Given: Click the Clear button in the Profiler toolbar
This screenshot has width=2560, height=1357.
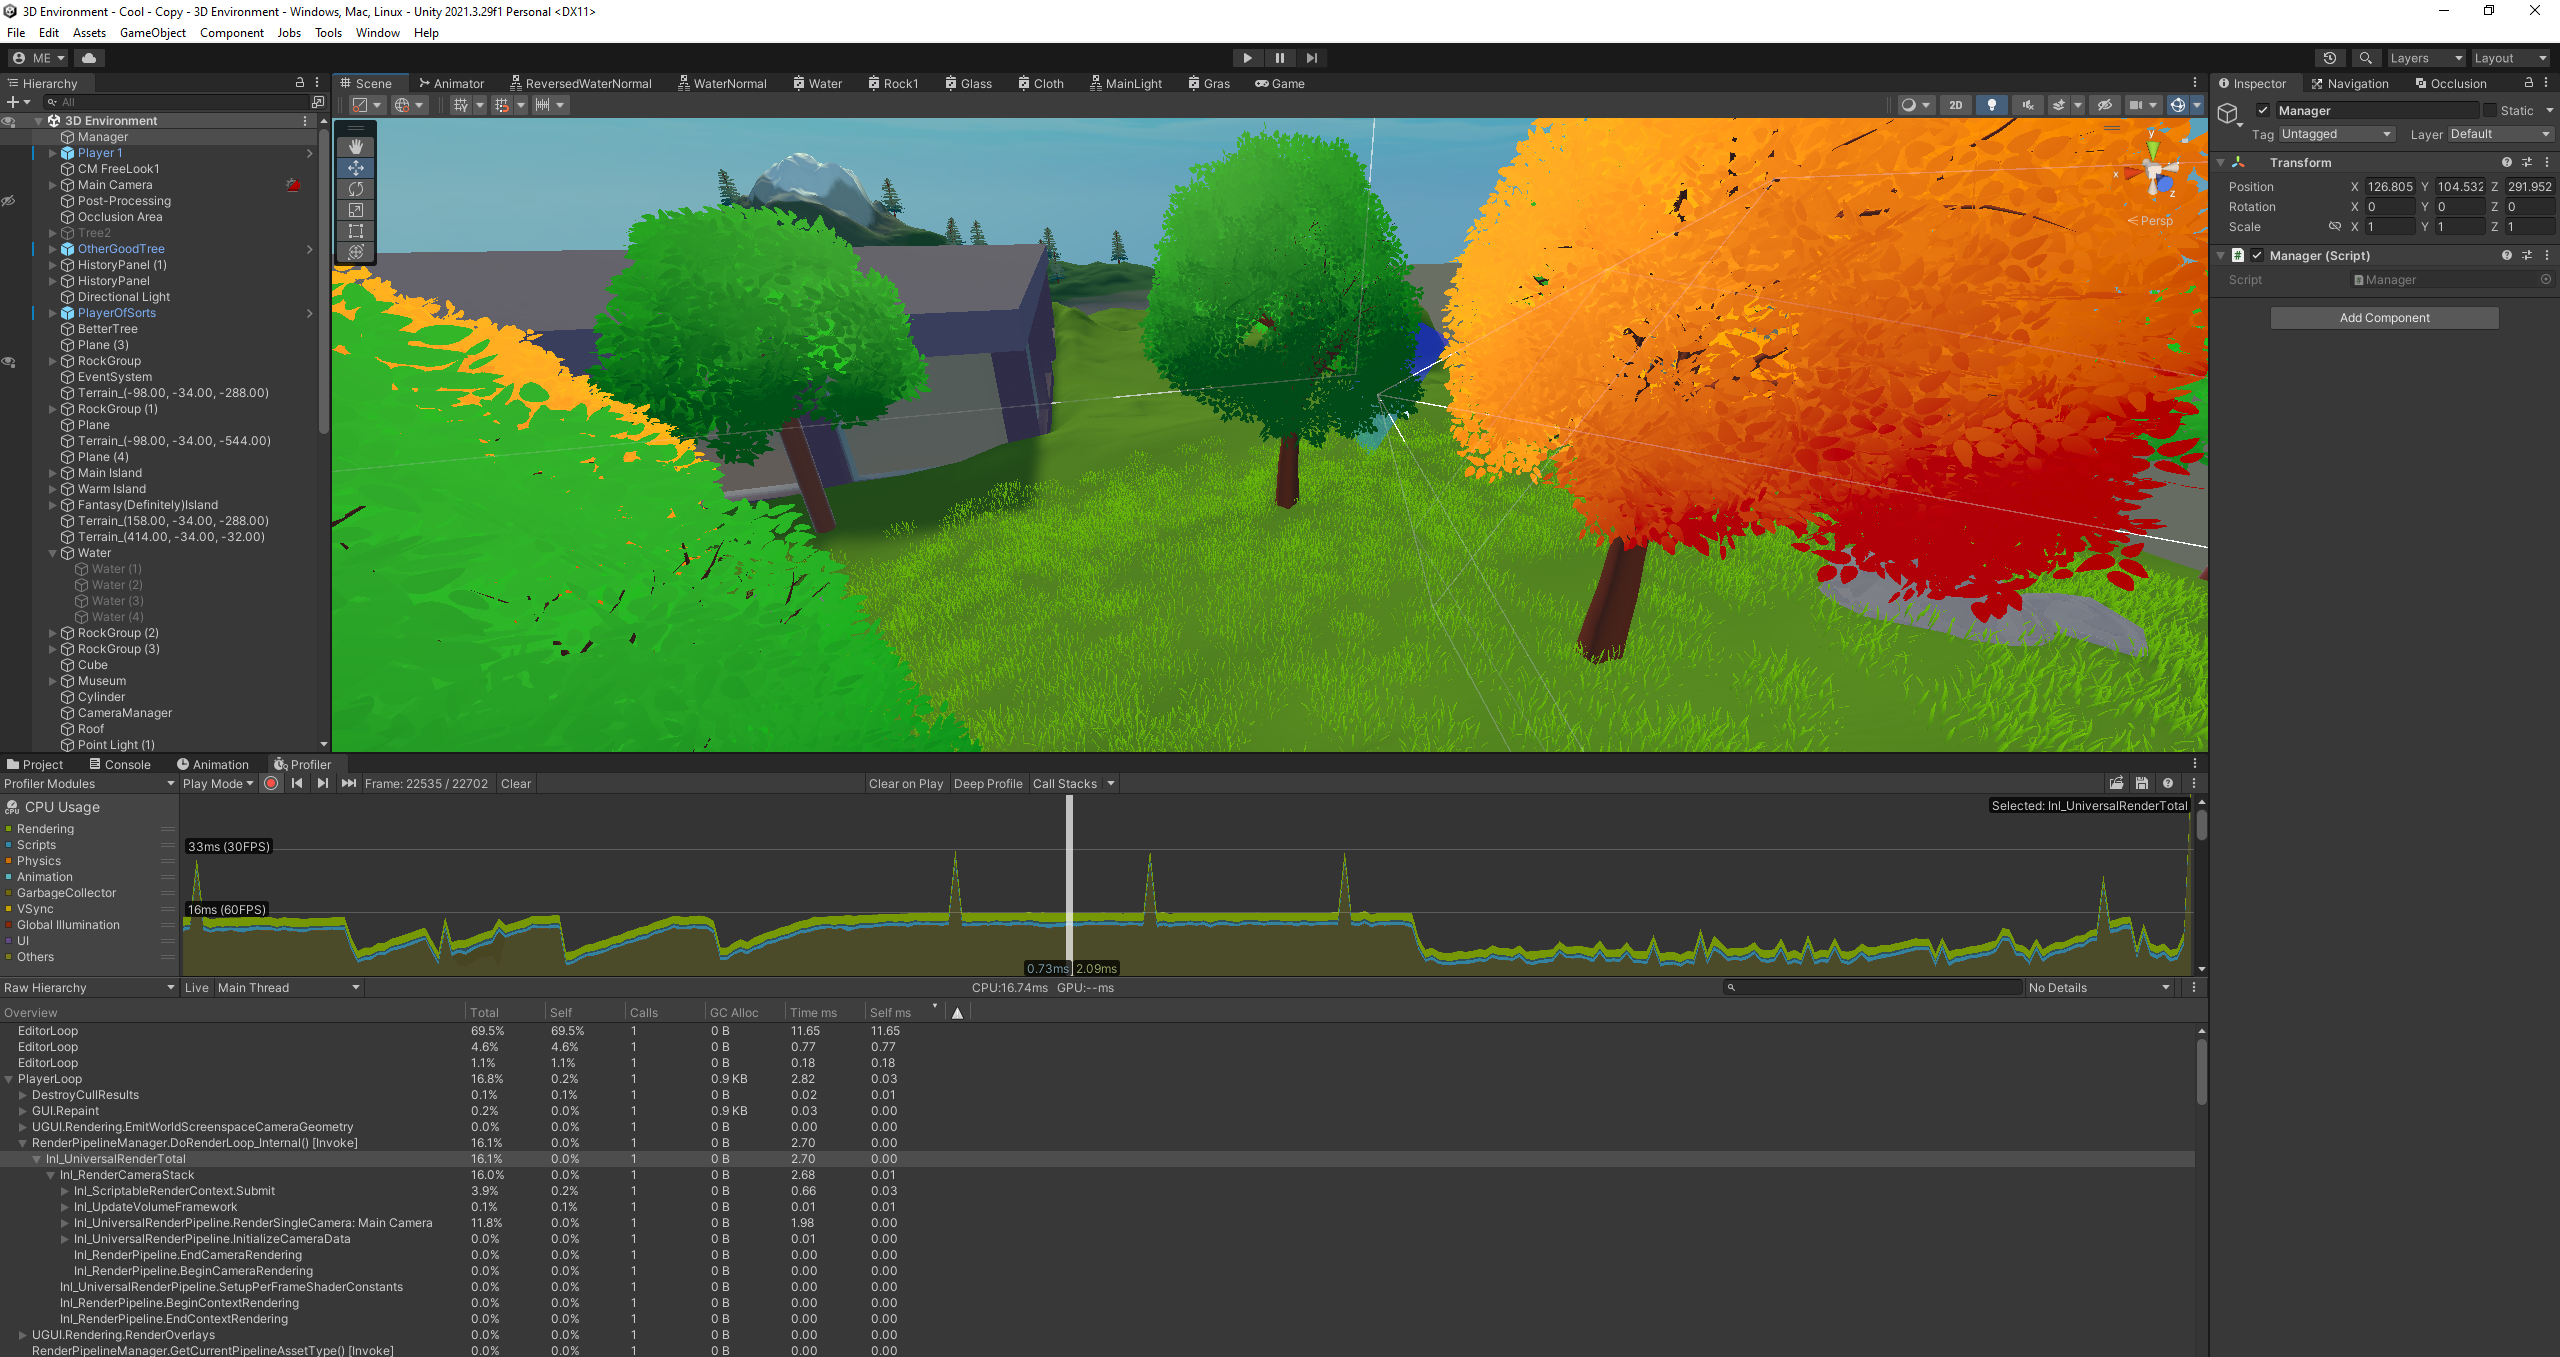Looking at the screenshot, I should pos(516,783).
